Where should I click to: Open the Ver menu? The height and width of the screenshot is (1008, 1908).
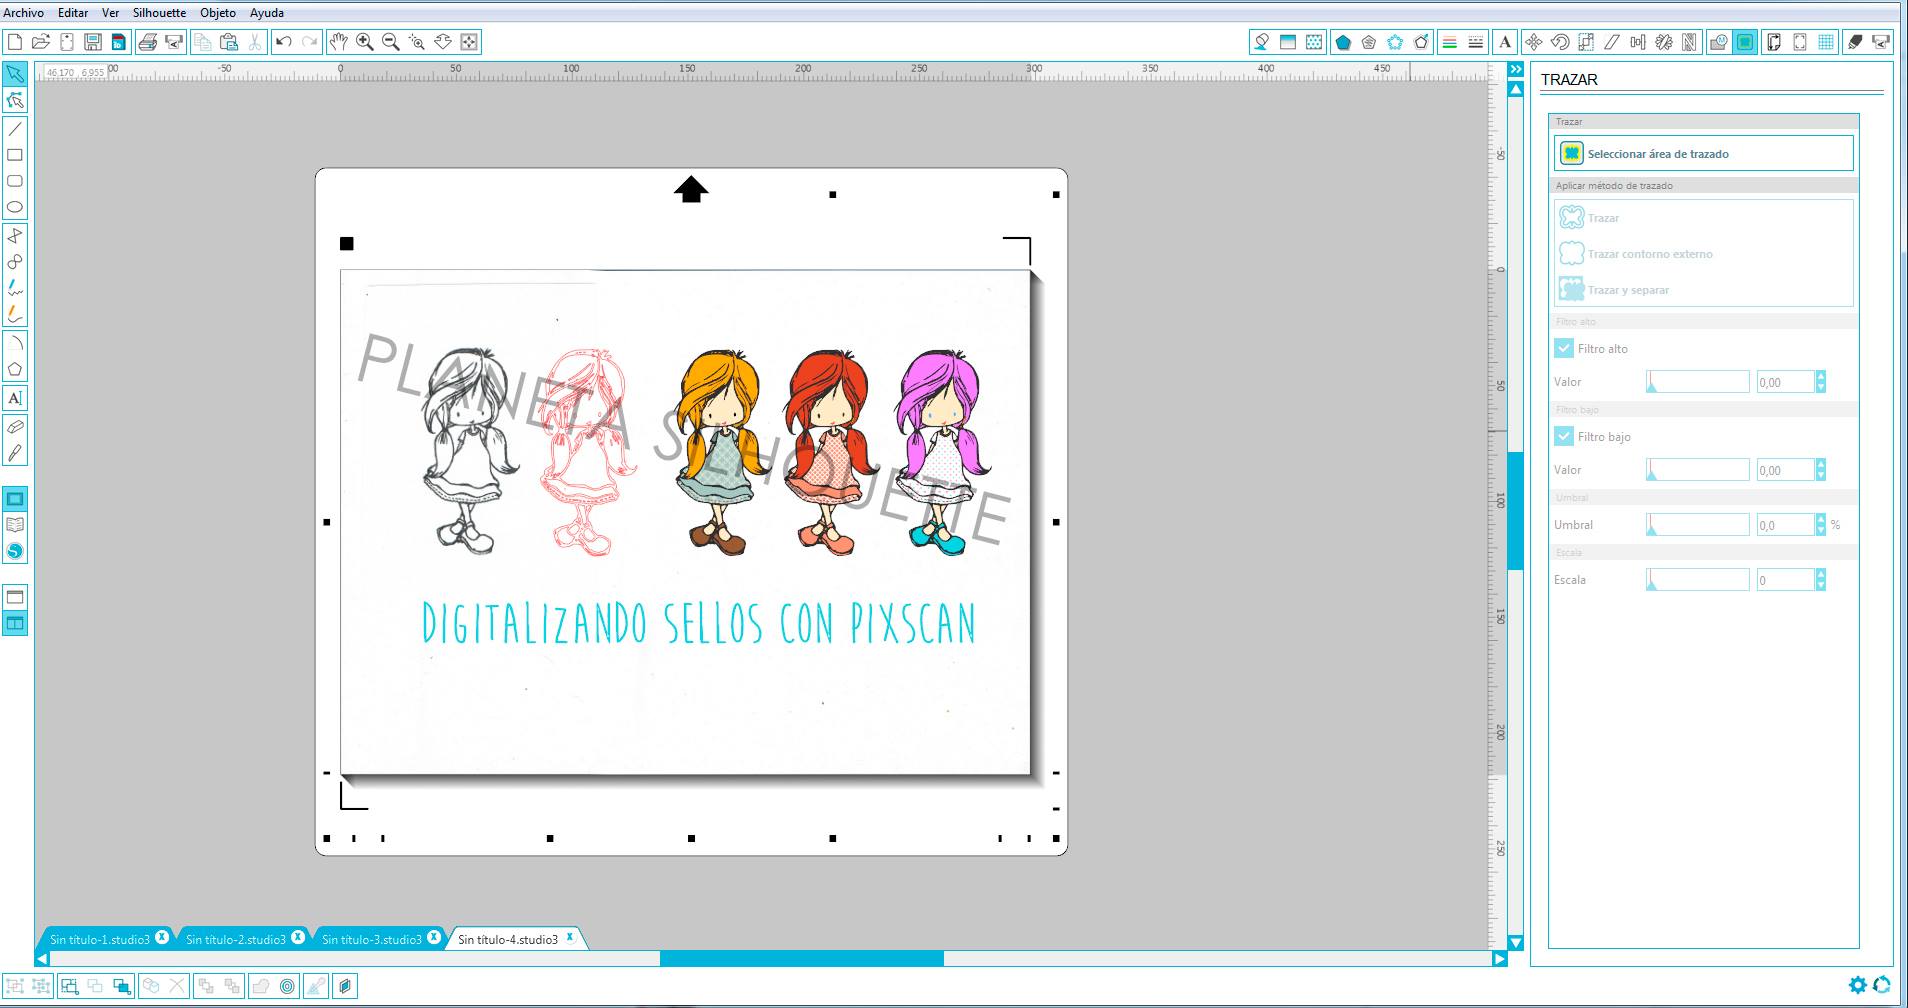pyautogui.click(x=110, y=13)
